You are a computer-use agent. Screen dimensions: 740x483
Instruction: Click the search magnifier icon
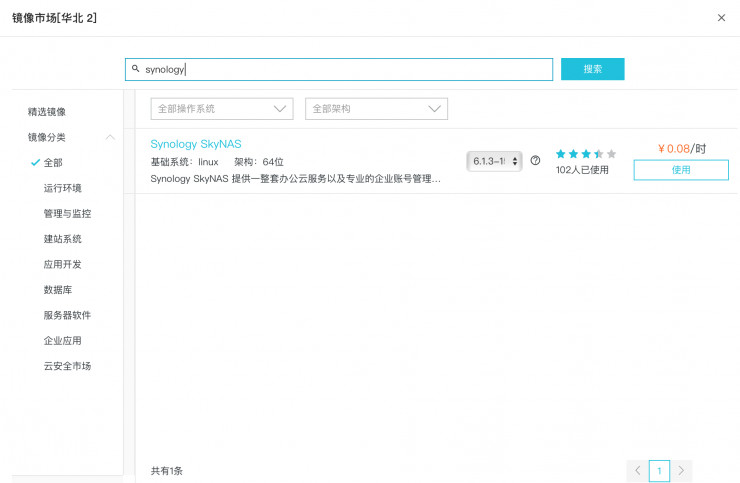click(135, 69)
